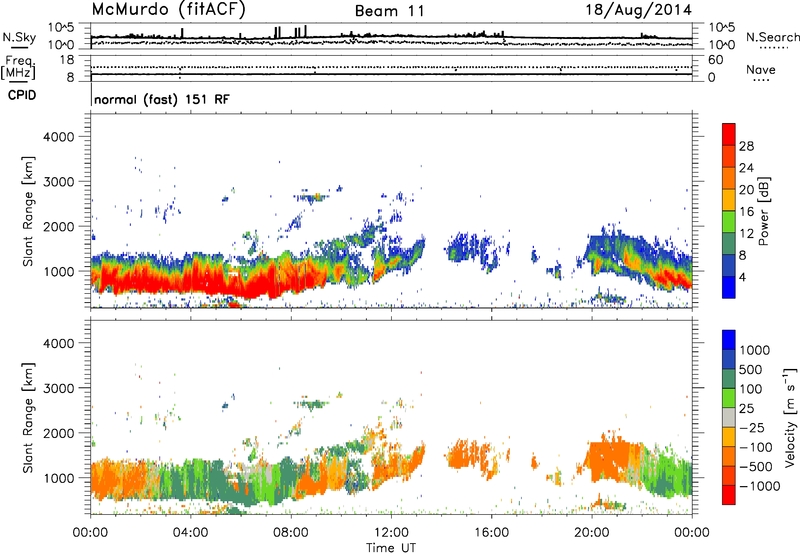Image resolution: width=800 pixels, height=554 pixels.
Task: Click the "Nave" legend label
Action: [x=761, y=70]
